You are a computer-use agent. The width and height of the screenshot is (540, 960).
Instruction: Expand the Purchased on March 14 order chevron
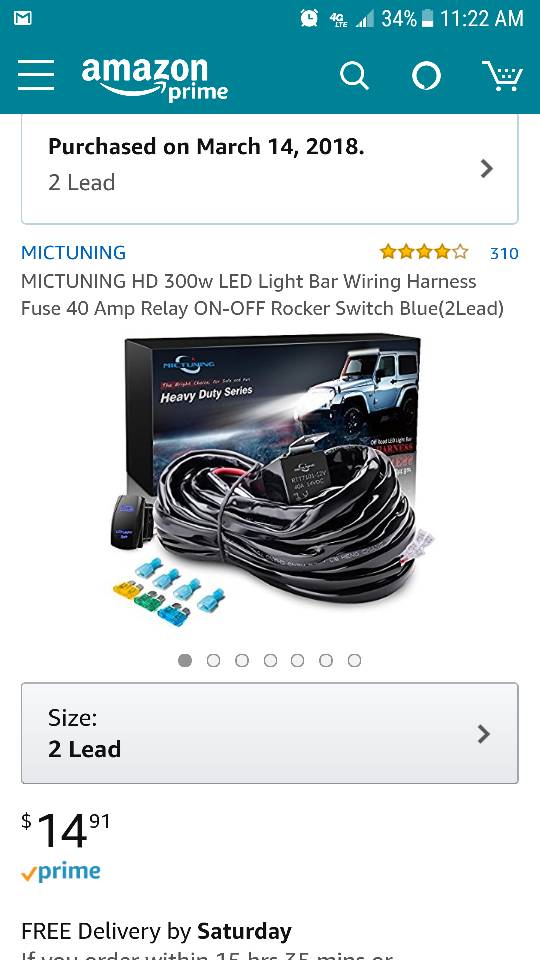(487, 168)
